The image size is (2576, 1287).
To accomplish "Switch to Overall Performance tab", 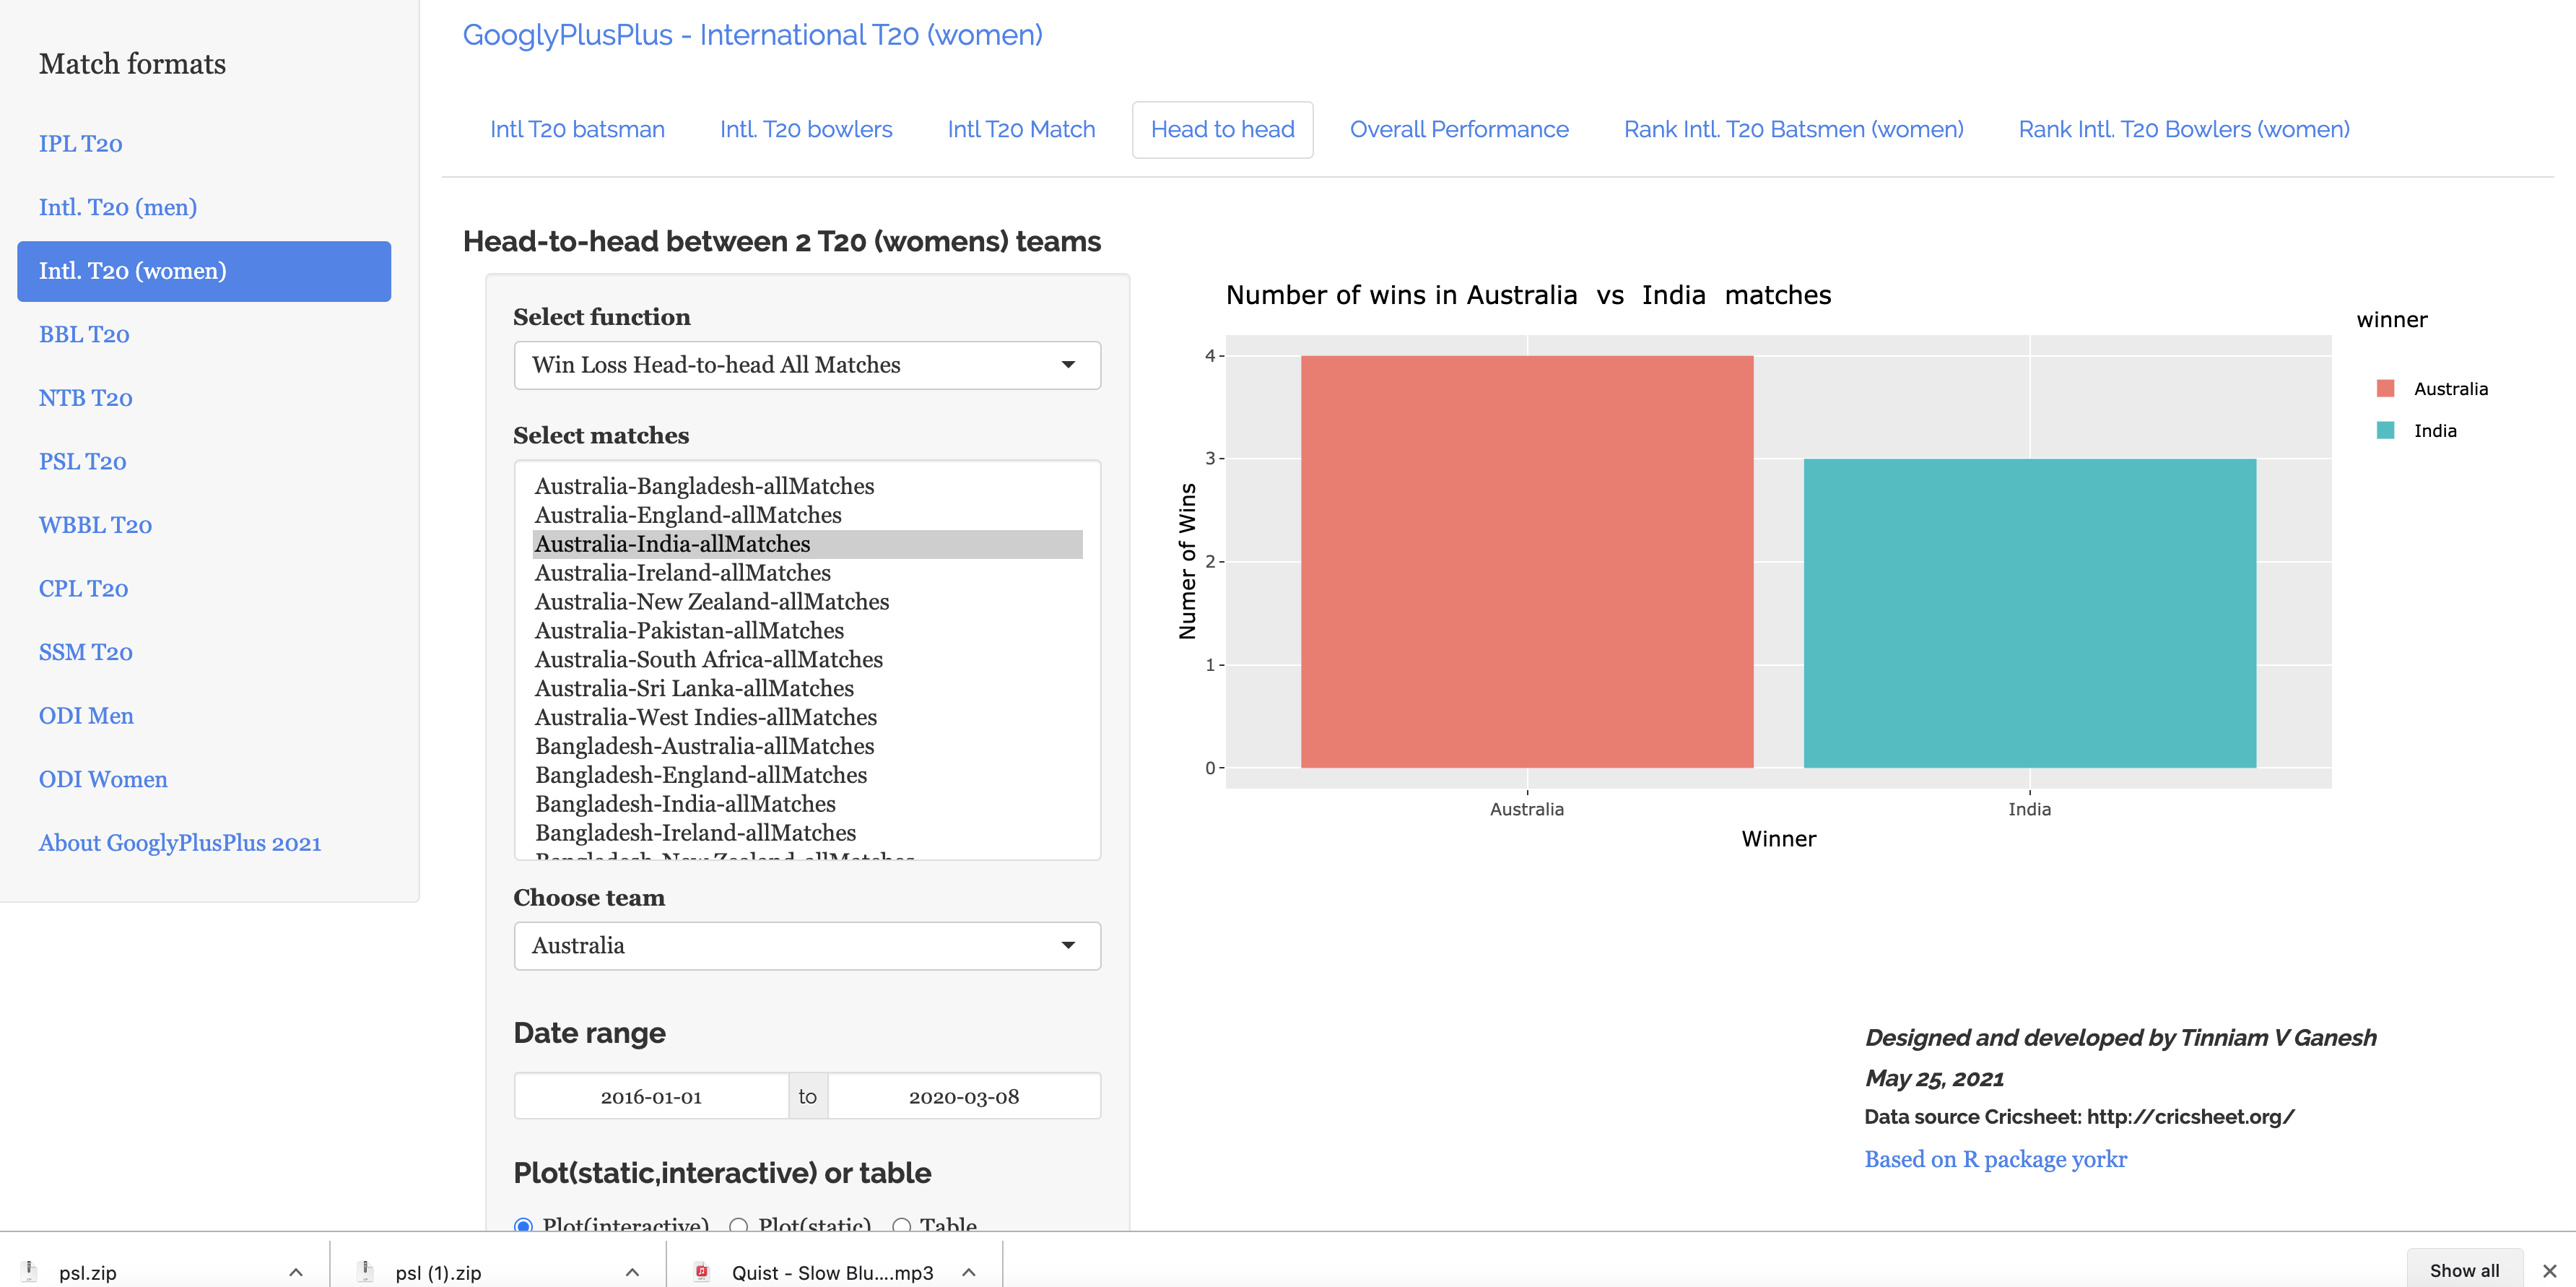I will coord(1458,129).
